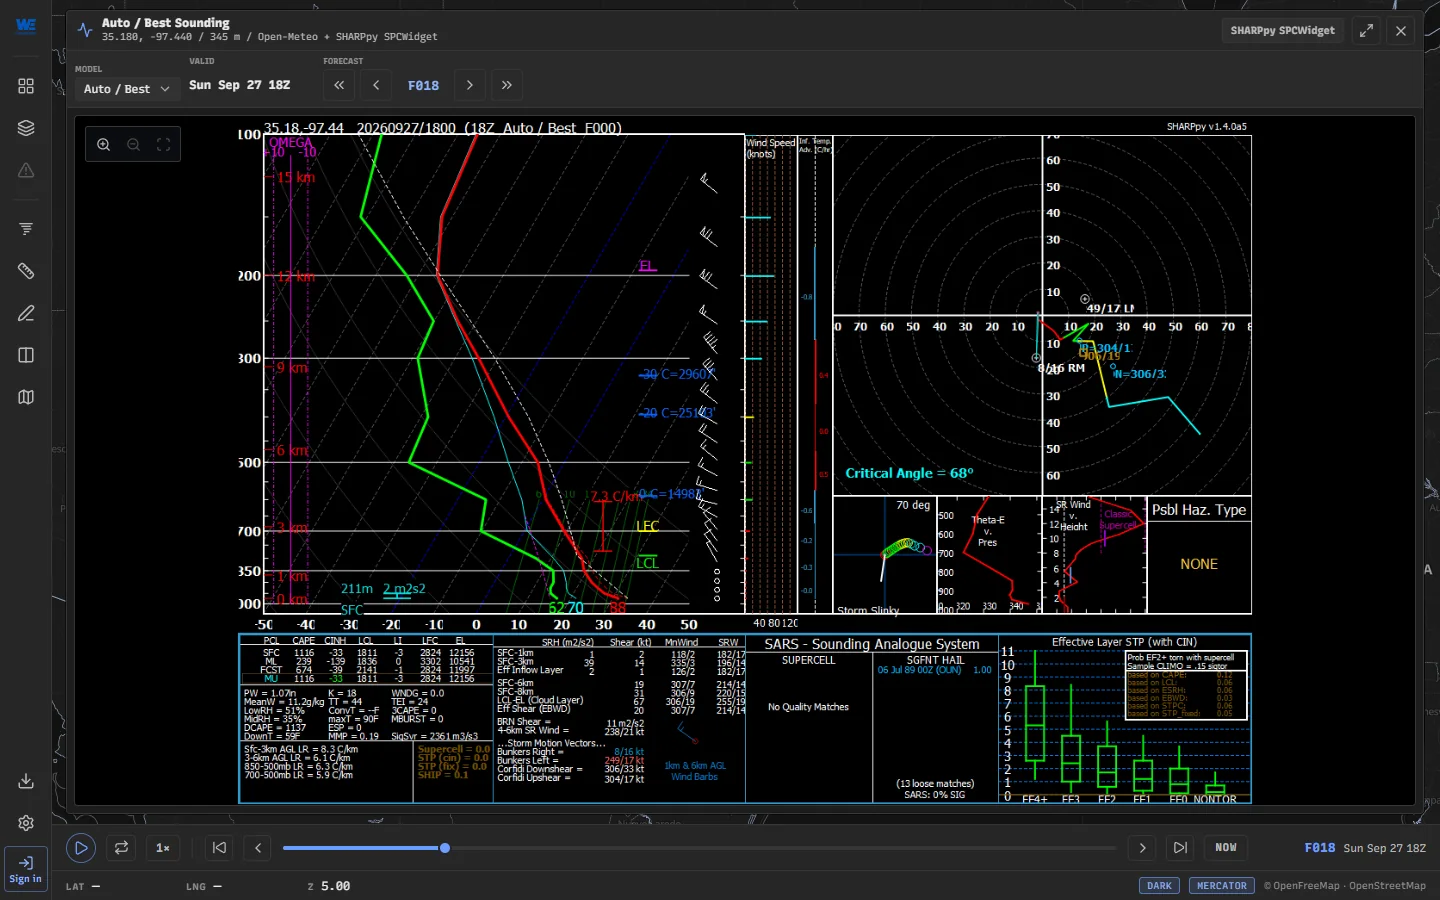Open the folded map icon in sidebar

point(26,397)
